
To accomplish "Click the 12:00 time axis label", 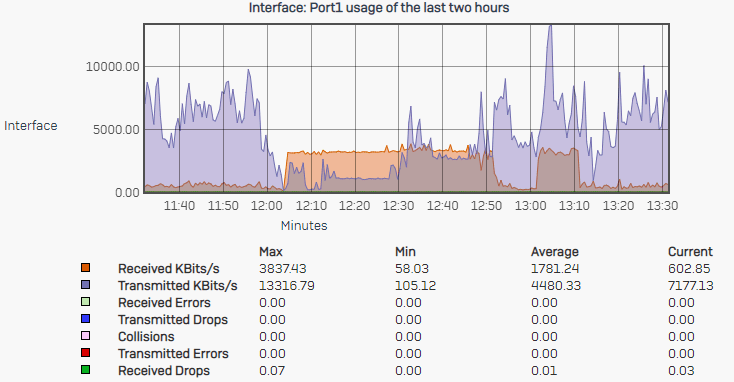I will [267, 206].
